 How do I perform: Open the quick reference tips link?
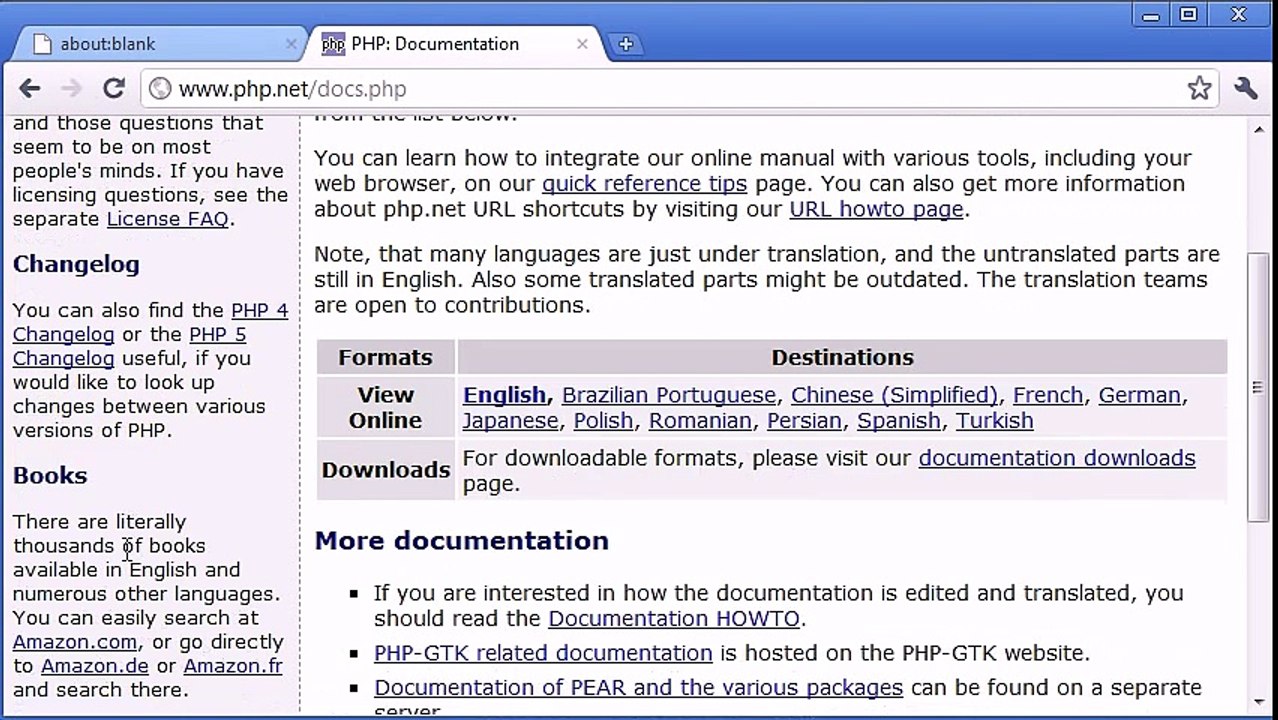click(644, 184)
